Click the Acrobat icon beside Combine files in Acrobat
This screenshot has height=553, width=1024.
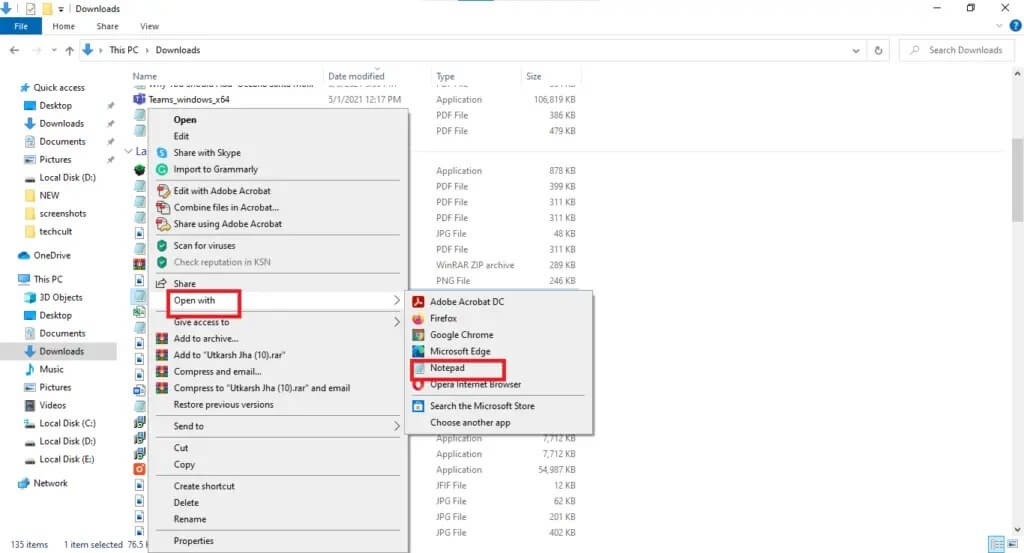coord(163,208)
